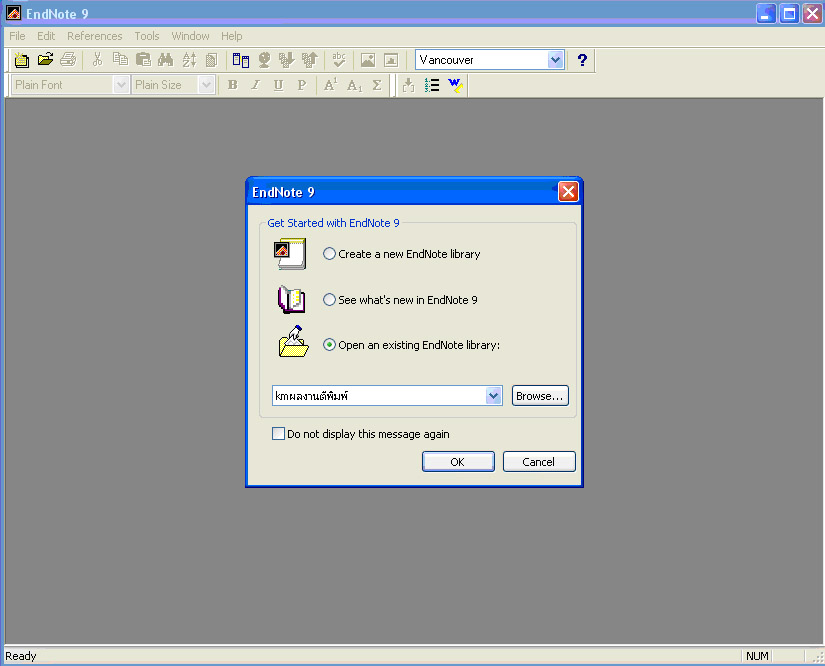This screenshot has height=666, width=825.
Task: Click the Export up-arrow icon
Action: click(310, 60)
